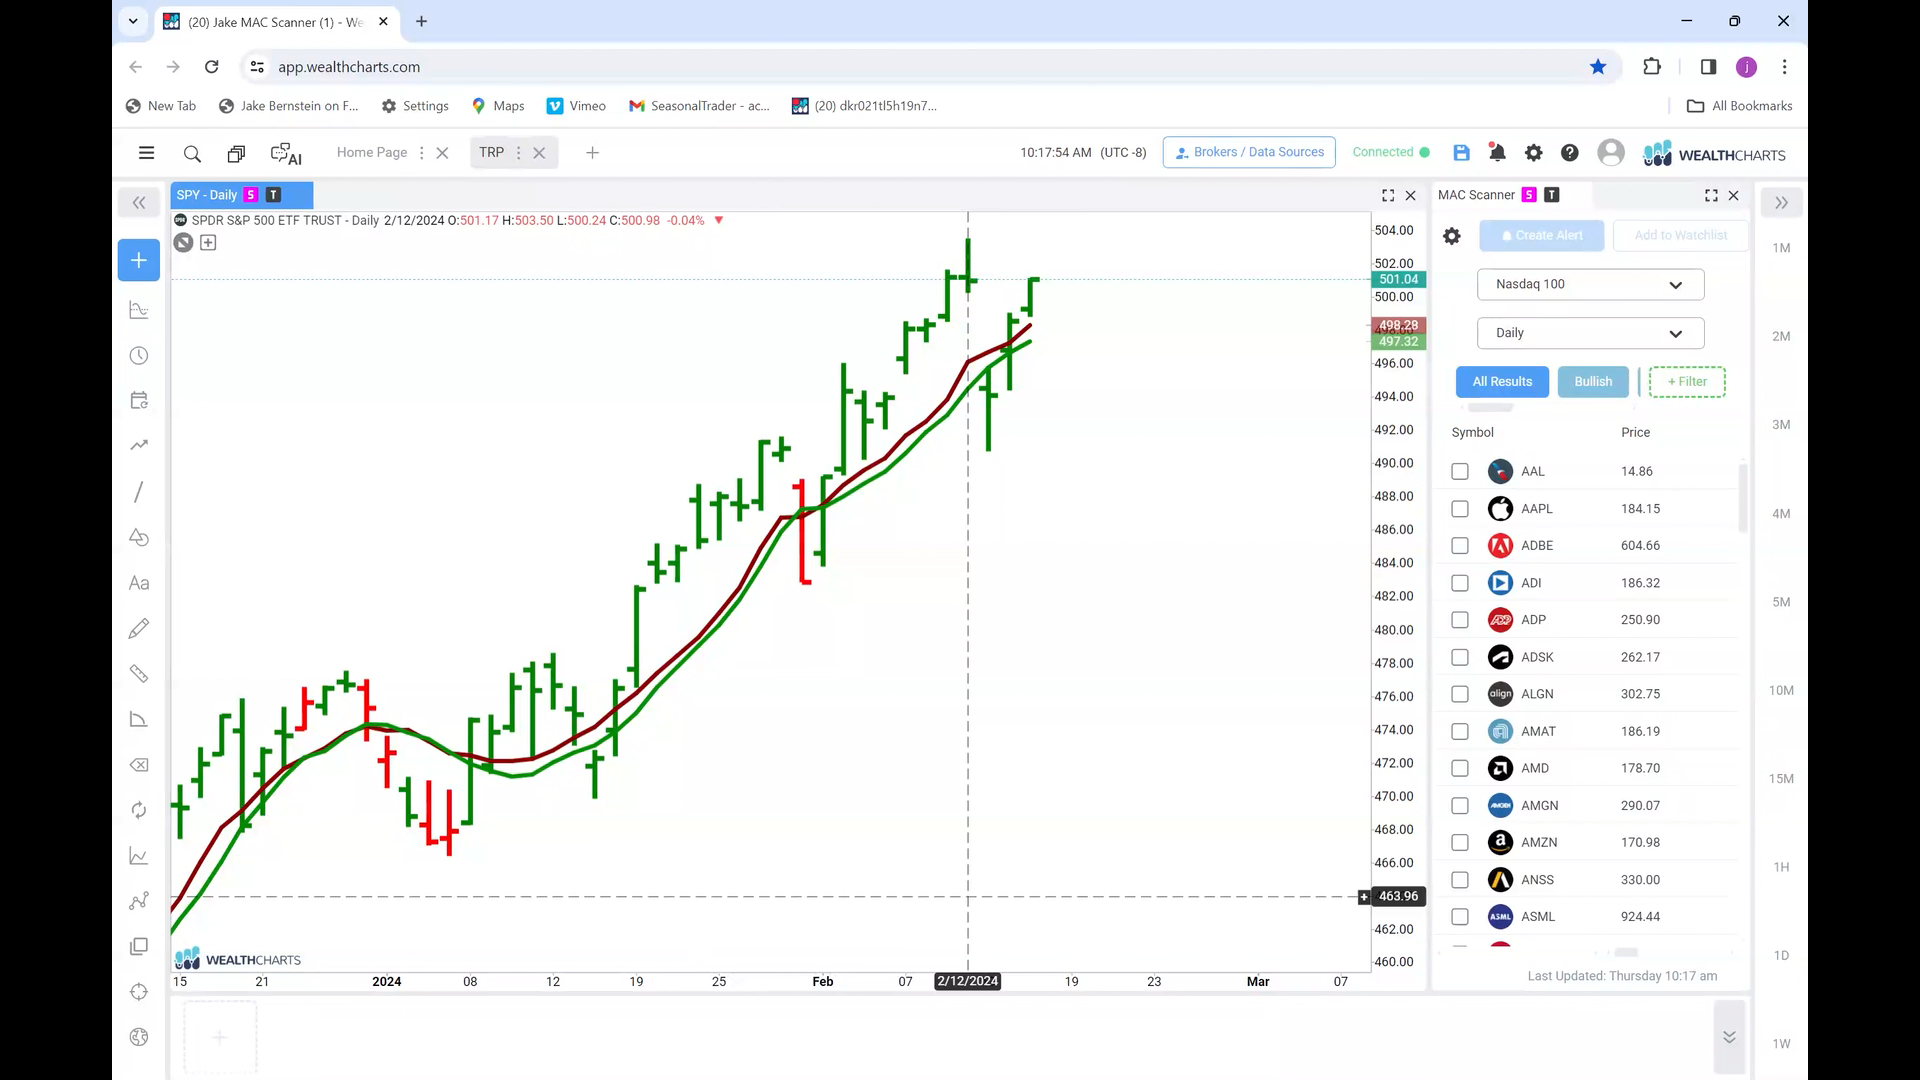Open Home Page tab options menu

(421, 153)
